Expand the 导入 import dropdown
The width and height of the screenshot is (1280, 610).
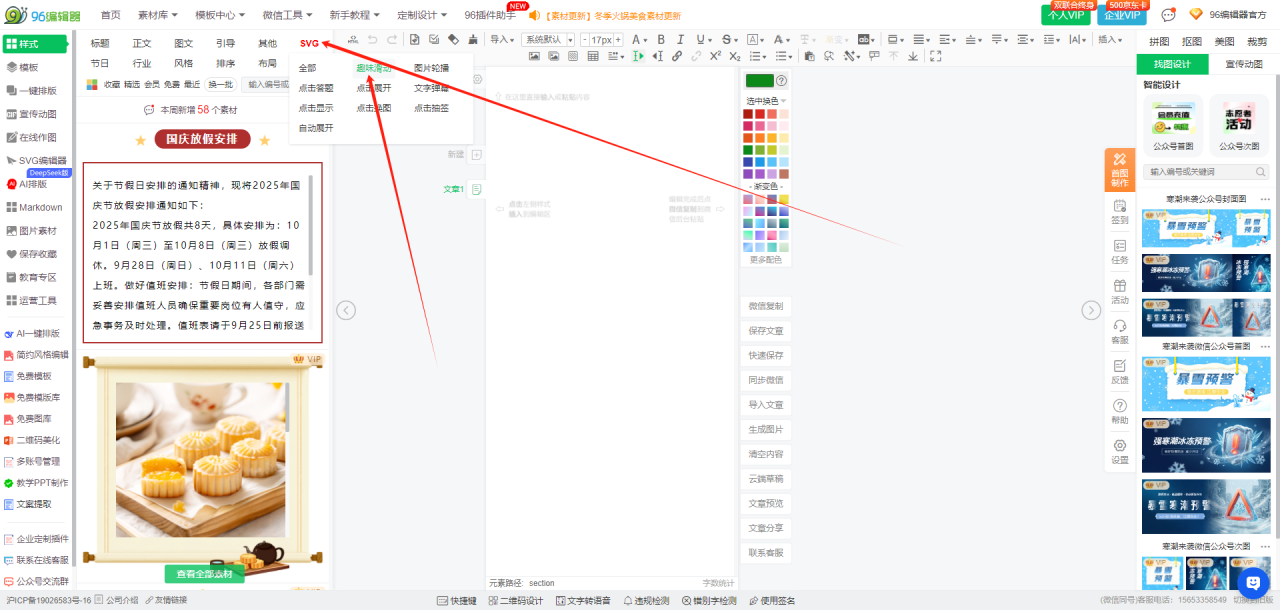click(x=502, y=40)
